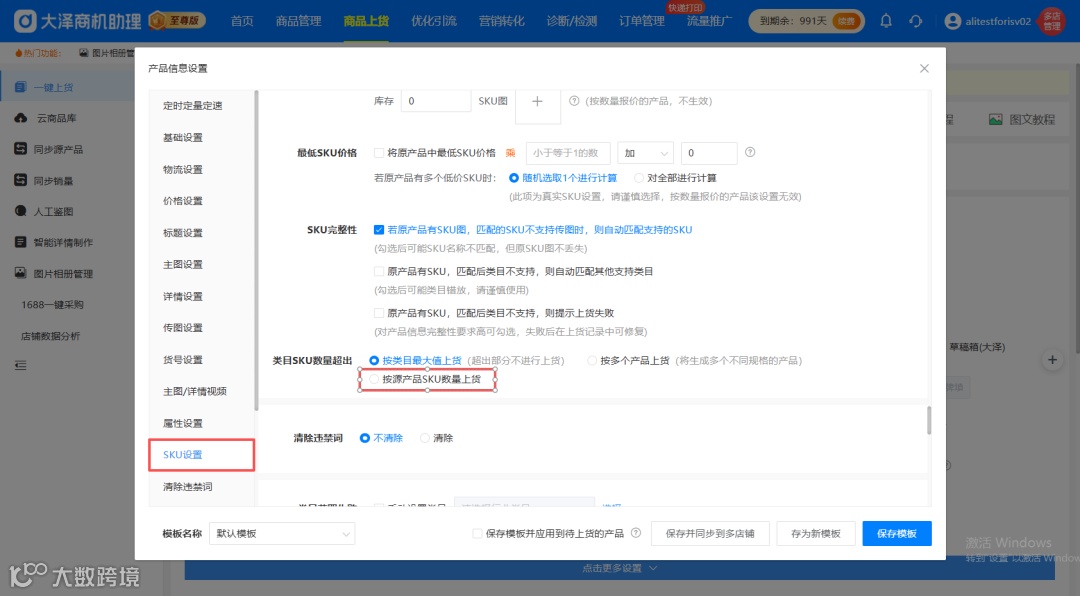Uncheck 若原产品有SKU图 auto-match checkbox
The image size is (1080, 596).
point(379,229)
